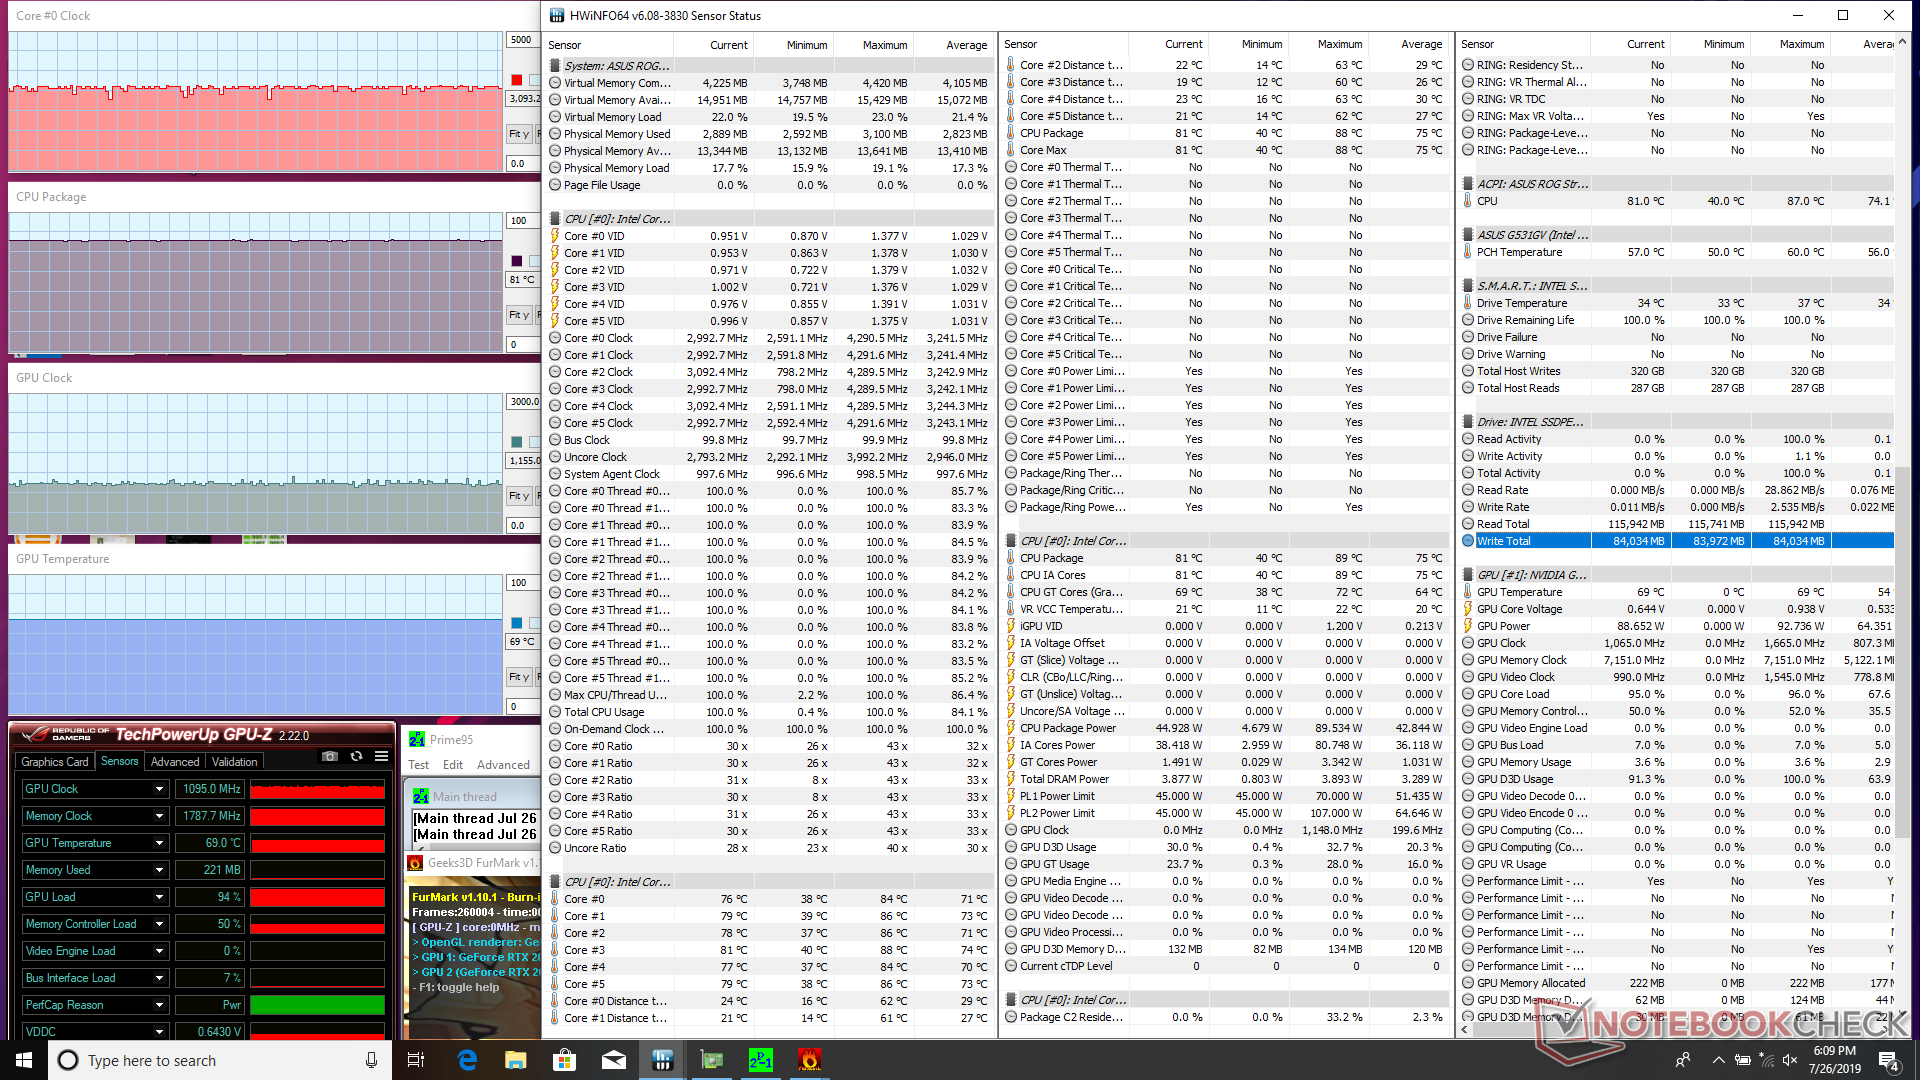Open the Validation tab in GPU-Z
The height and width of the screenshot is (1080, 1920).
click(235, 762)
